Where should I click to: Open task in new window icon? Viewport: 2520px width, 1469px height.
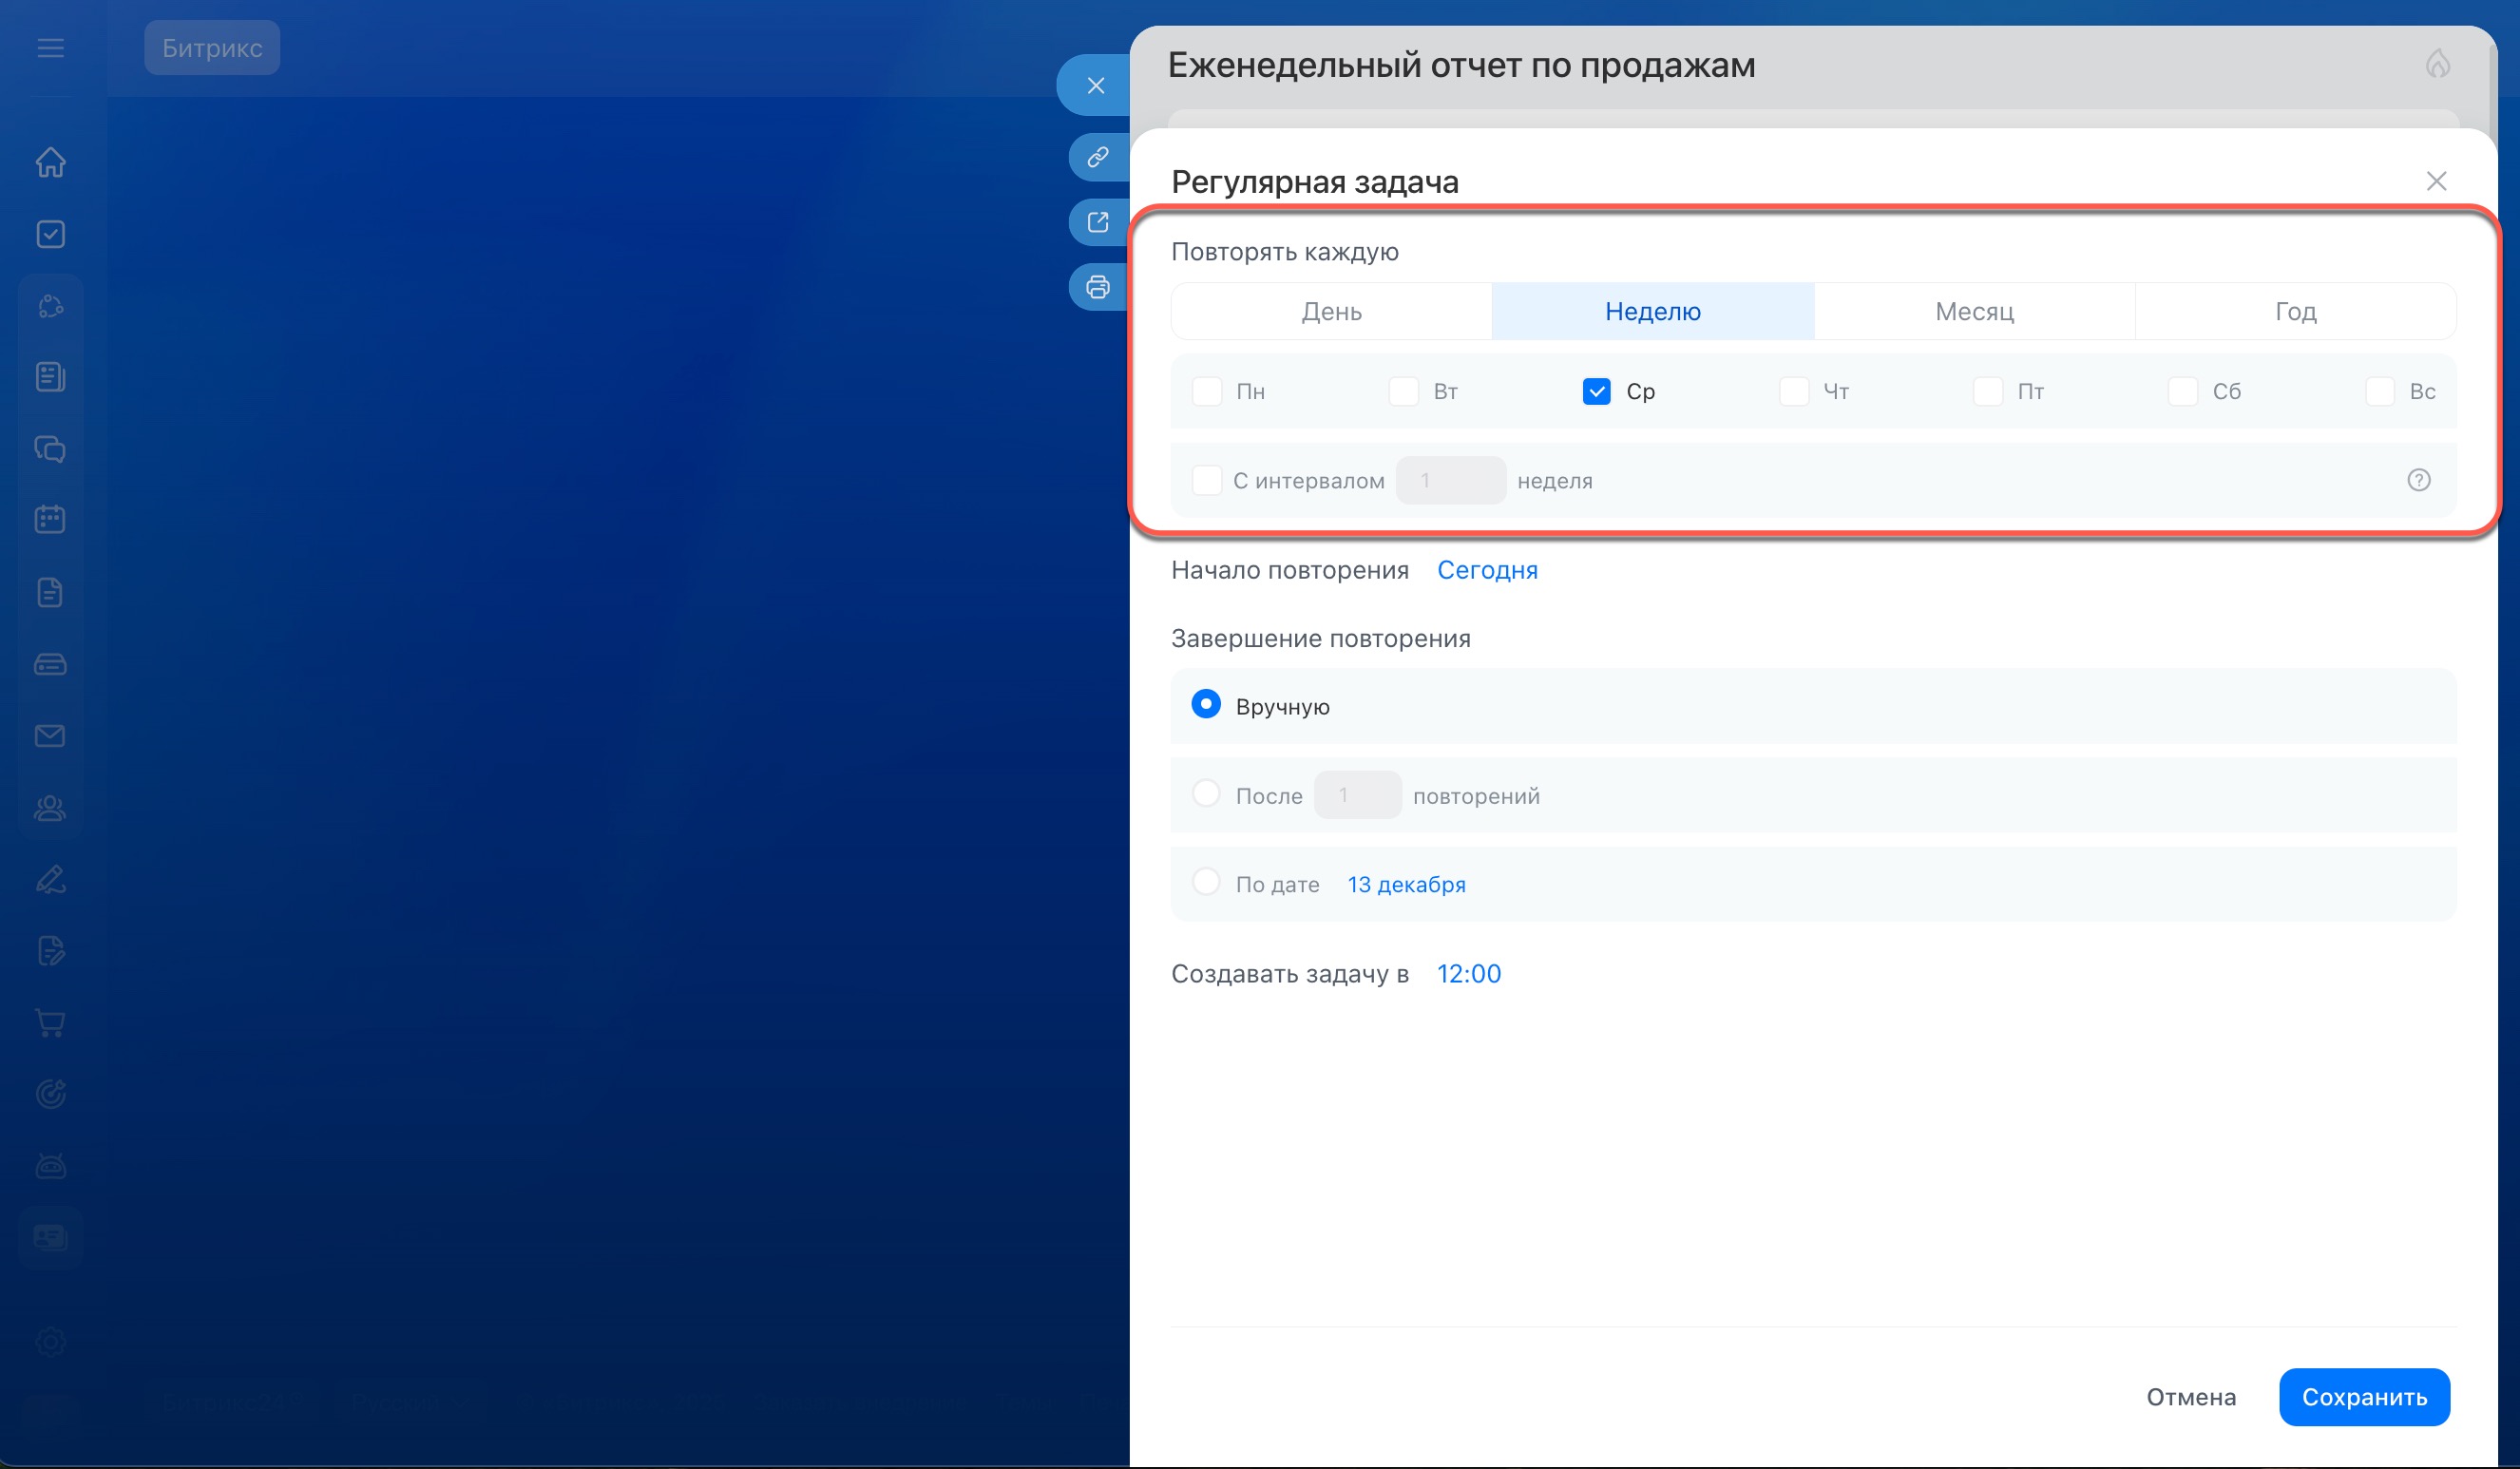(x=1097, y=222)
